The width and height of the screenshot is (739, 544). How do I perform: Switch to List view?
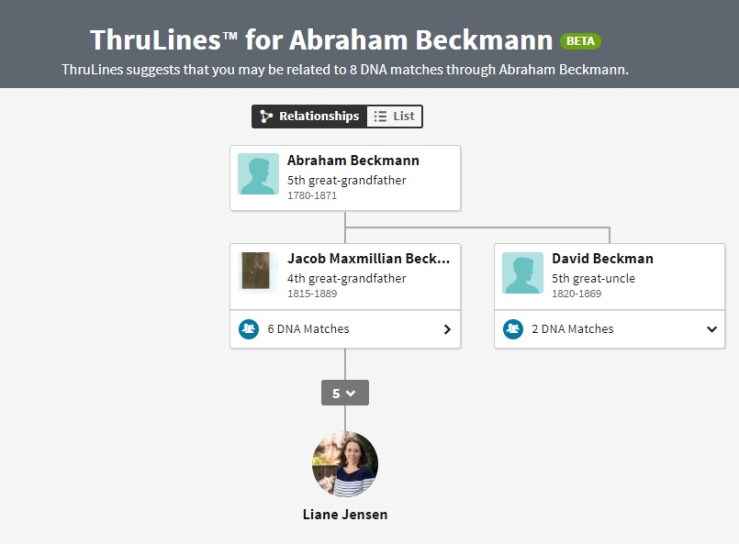click(395, 117)
